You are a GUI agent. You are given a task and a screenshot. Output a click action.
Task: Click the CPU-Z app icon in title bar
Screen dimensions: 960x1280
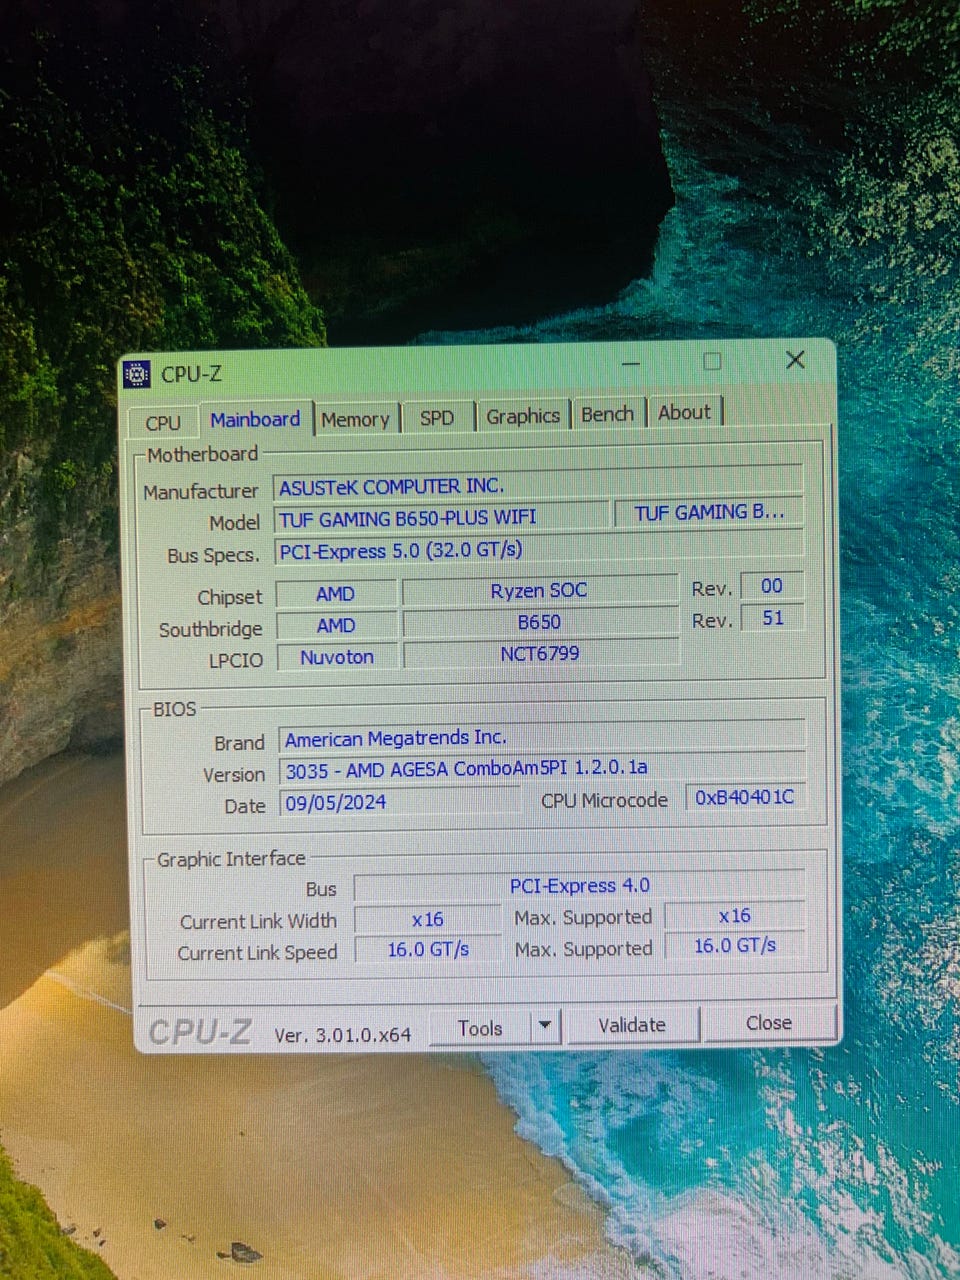tap(137, 374)
